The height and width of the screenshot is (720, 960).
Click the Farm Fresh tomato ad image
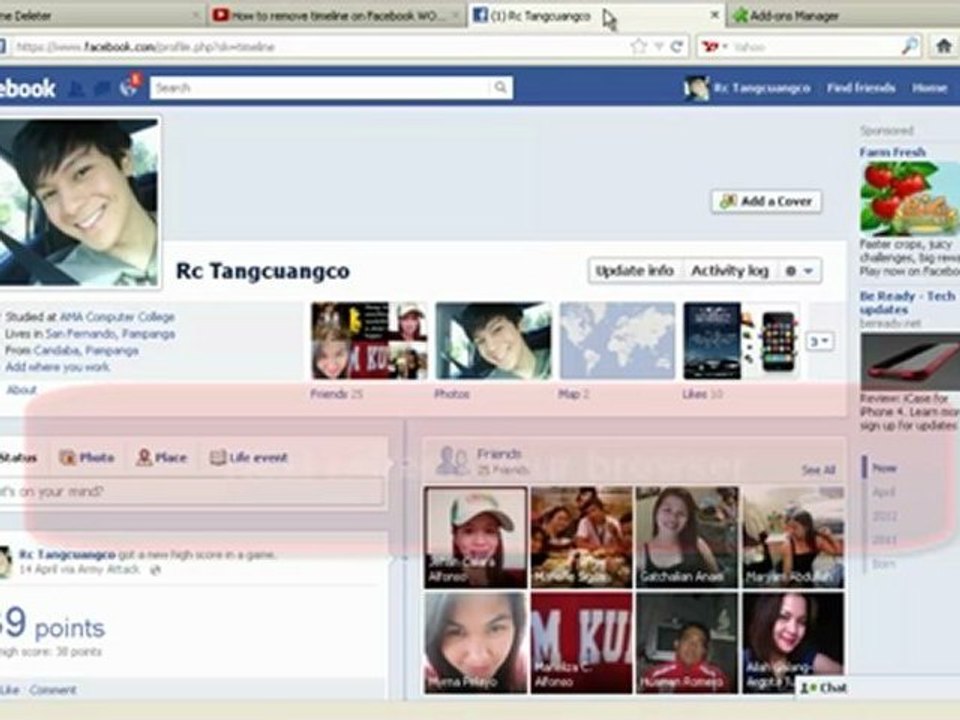[x=910, y=198]
